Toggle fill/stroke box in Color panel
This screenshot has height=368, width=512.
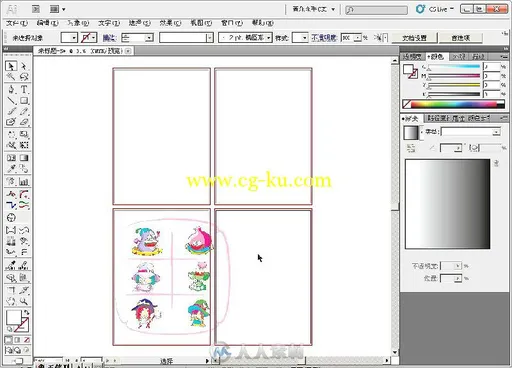click(x=410, y=71)
